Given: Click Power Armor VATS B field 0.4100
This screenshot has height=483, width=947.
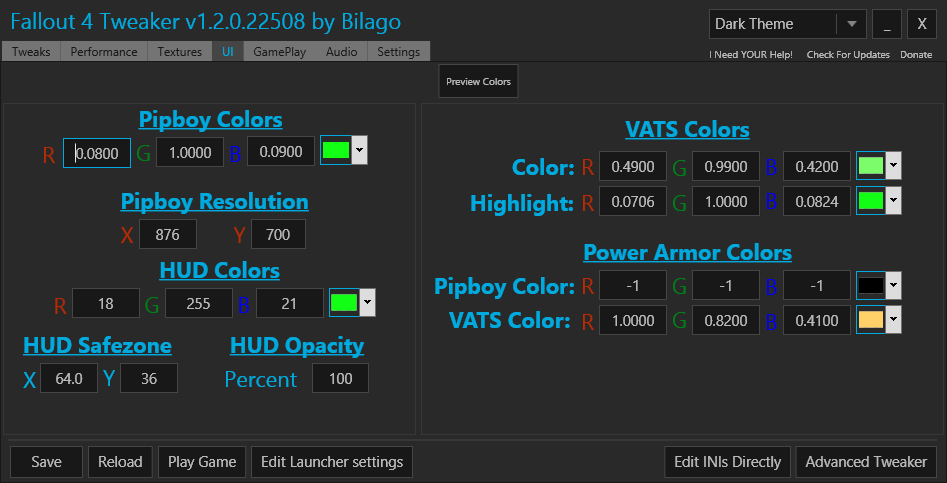Looking at the screenshot, I should (817, 320).
